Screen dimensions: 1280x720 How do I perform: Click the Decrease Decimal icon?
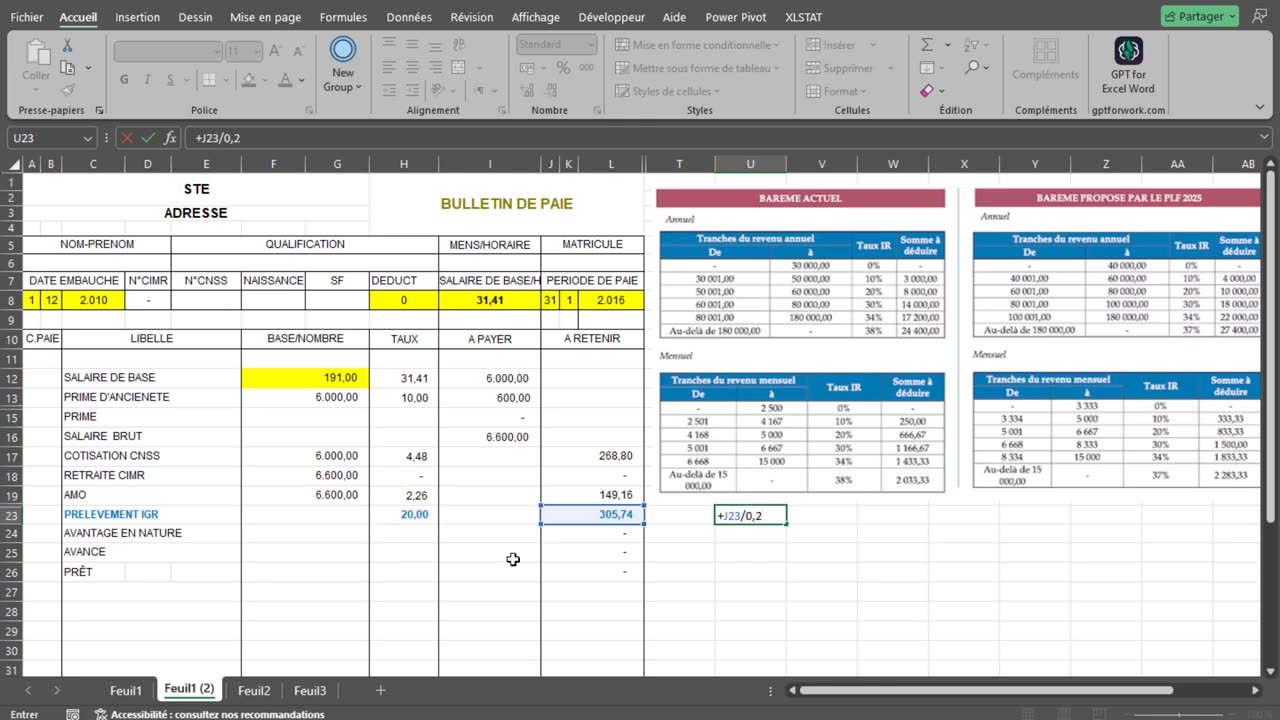pyautogui.click(x=552, y=92)
